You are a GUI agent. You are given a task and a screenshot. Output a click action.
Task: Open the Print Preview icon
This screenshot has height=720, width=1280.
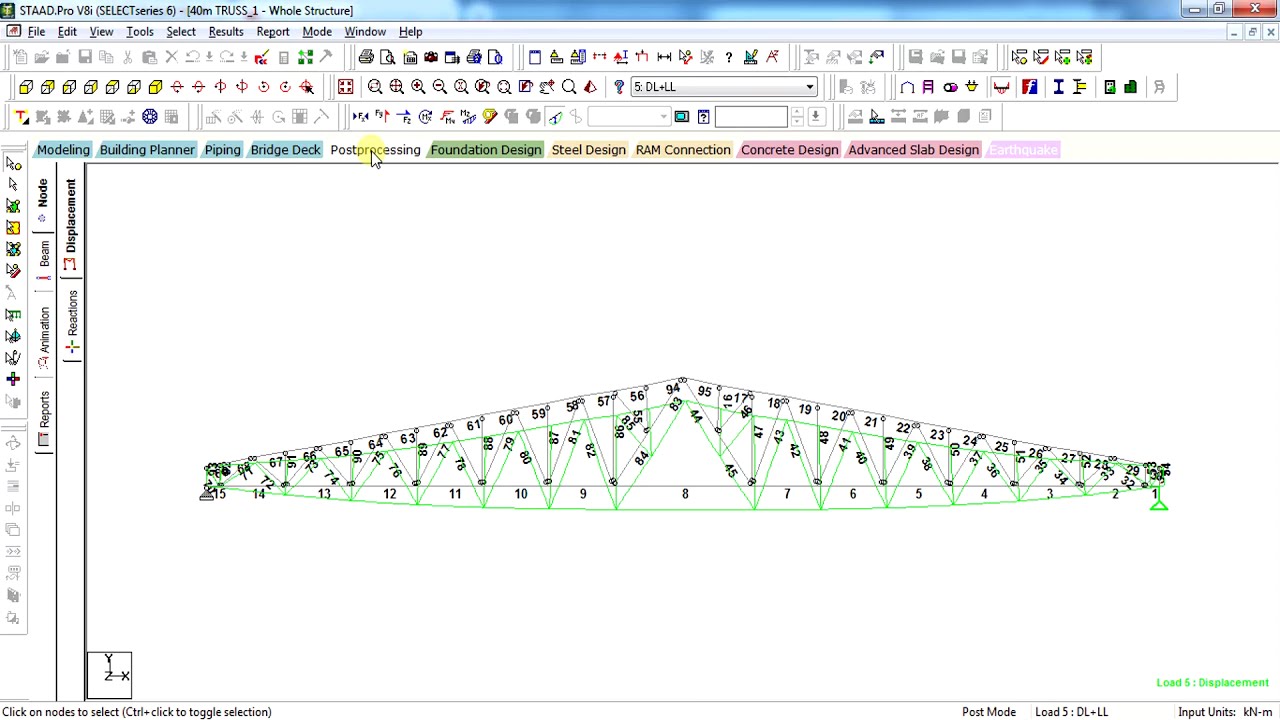(387, 57)
